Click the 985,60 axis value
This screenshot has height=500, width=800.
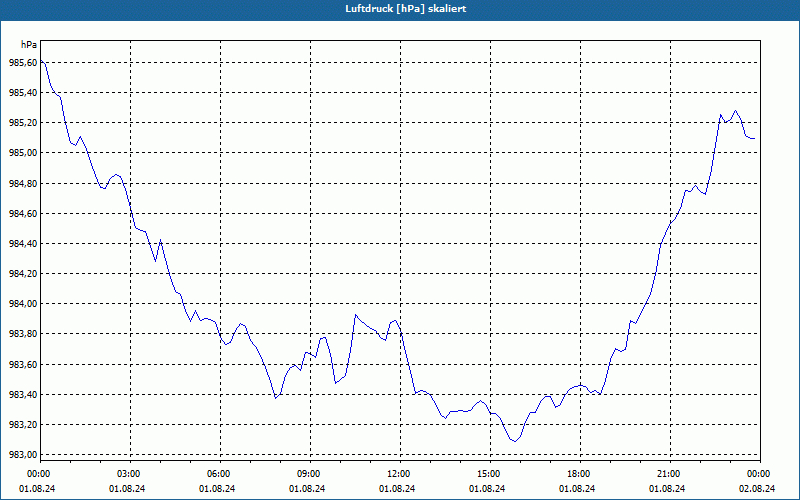pyautogui.click(x=23, y=62)
